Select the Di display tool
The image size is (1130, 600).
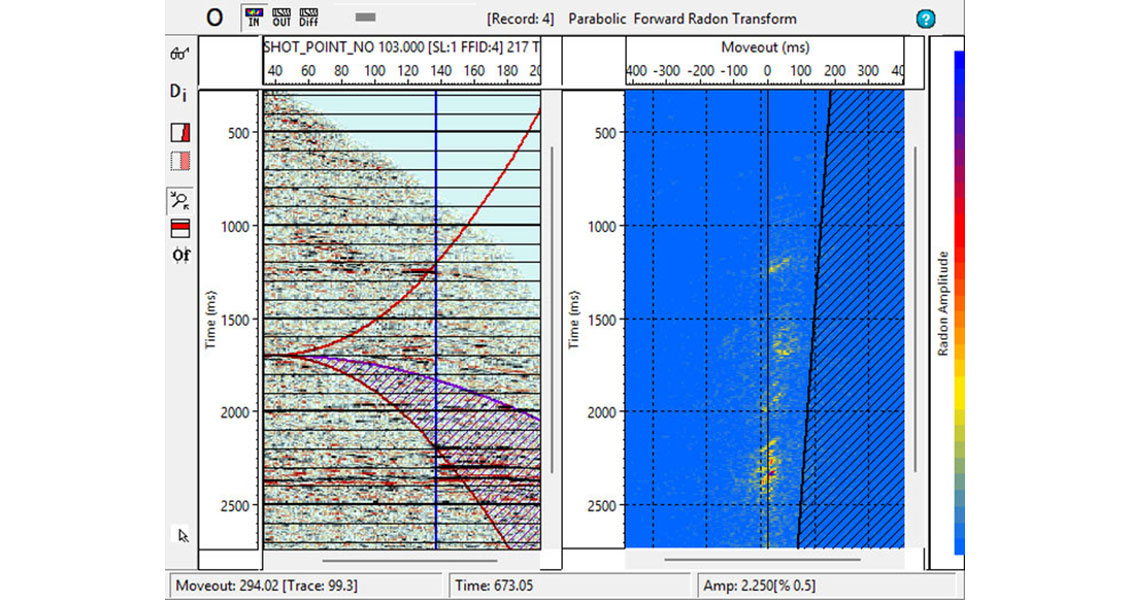pyautogui.click(x=179, y=92)
